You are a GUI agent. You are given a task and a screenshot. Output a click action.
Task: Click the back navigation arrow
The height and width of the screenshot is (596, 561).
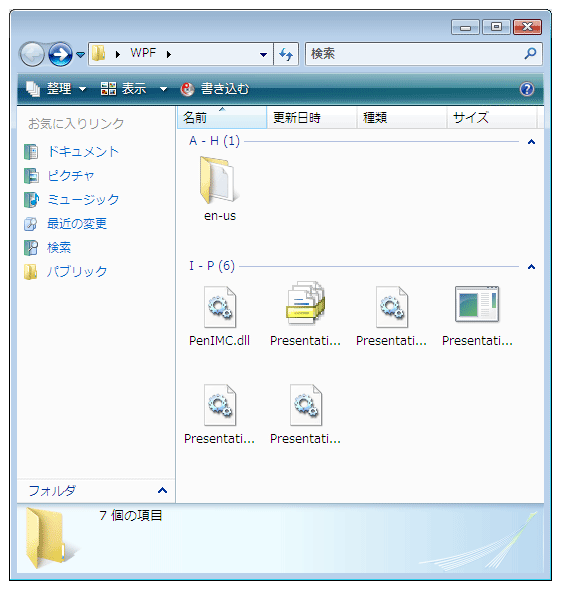[32, 54]
